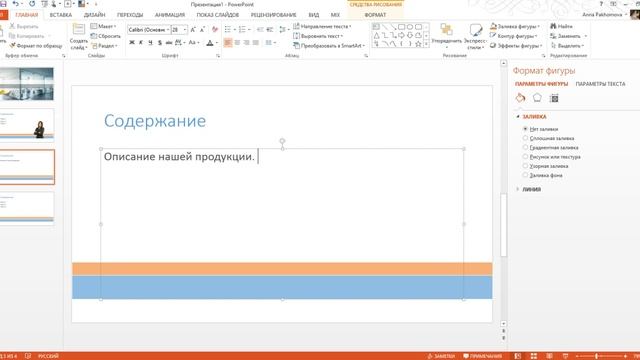The width and height of the screenshot is (640, 360).
Task: Toggle underline (Ч) formatting
Action: 150,42
